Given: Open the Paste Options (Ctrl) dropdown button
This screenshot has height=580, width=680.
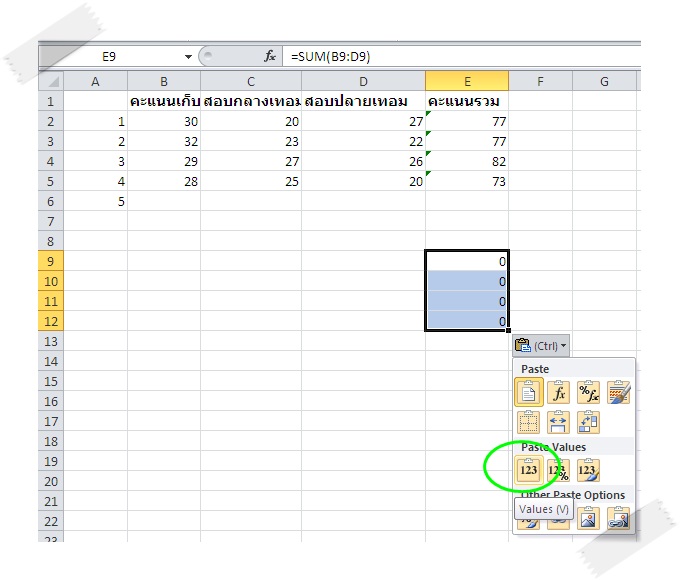Looking at the screenshot, I should click(x=541, y=346).
